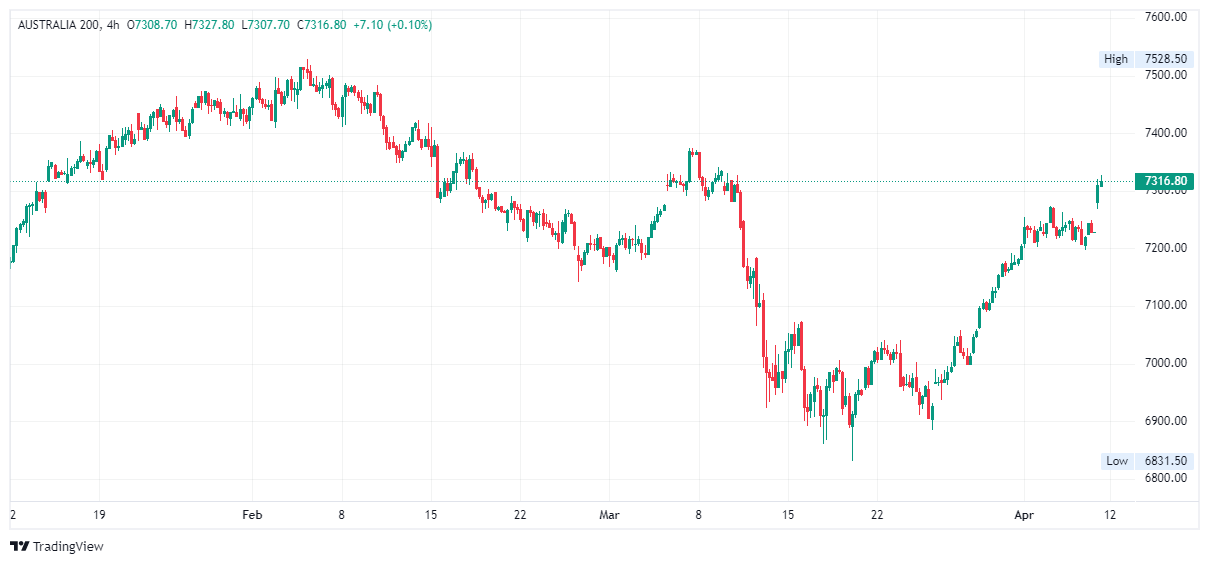The width and height of the screenshot is (1209, 564).
Task: Click the TradingView logo icon
Action: click(x=19, y=547)
